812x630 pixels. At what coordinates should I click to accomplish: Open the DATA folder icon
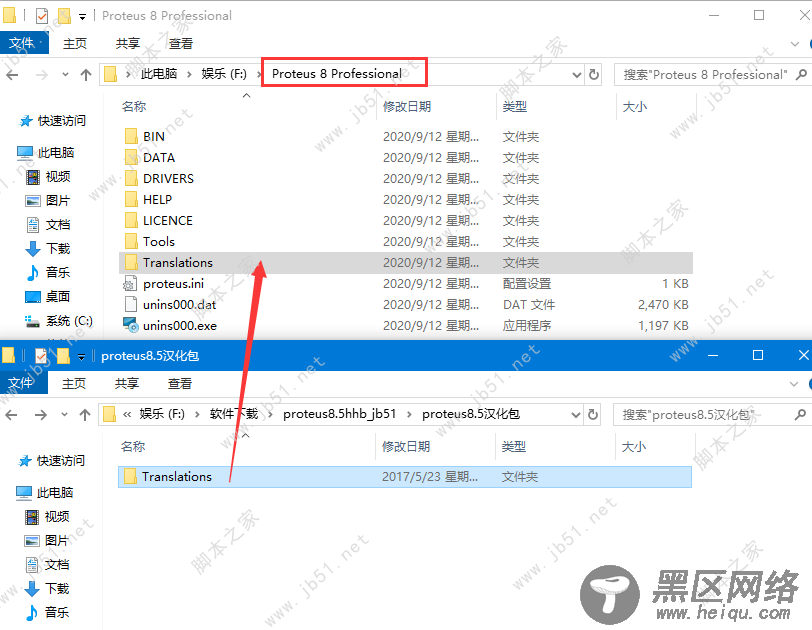coord(132,157)
